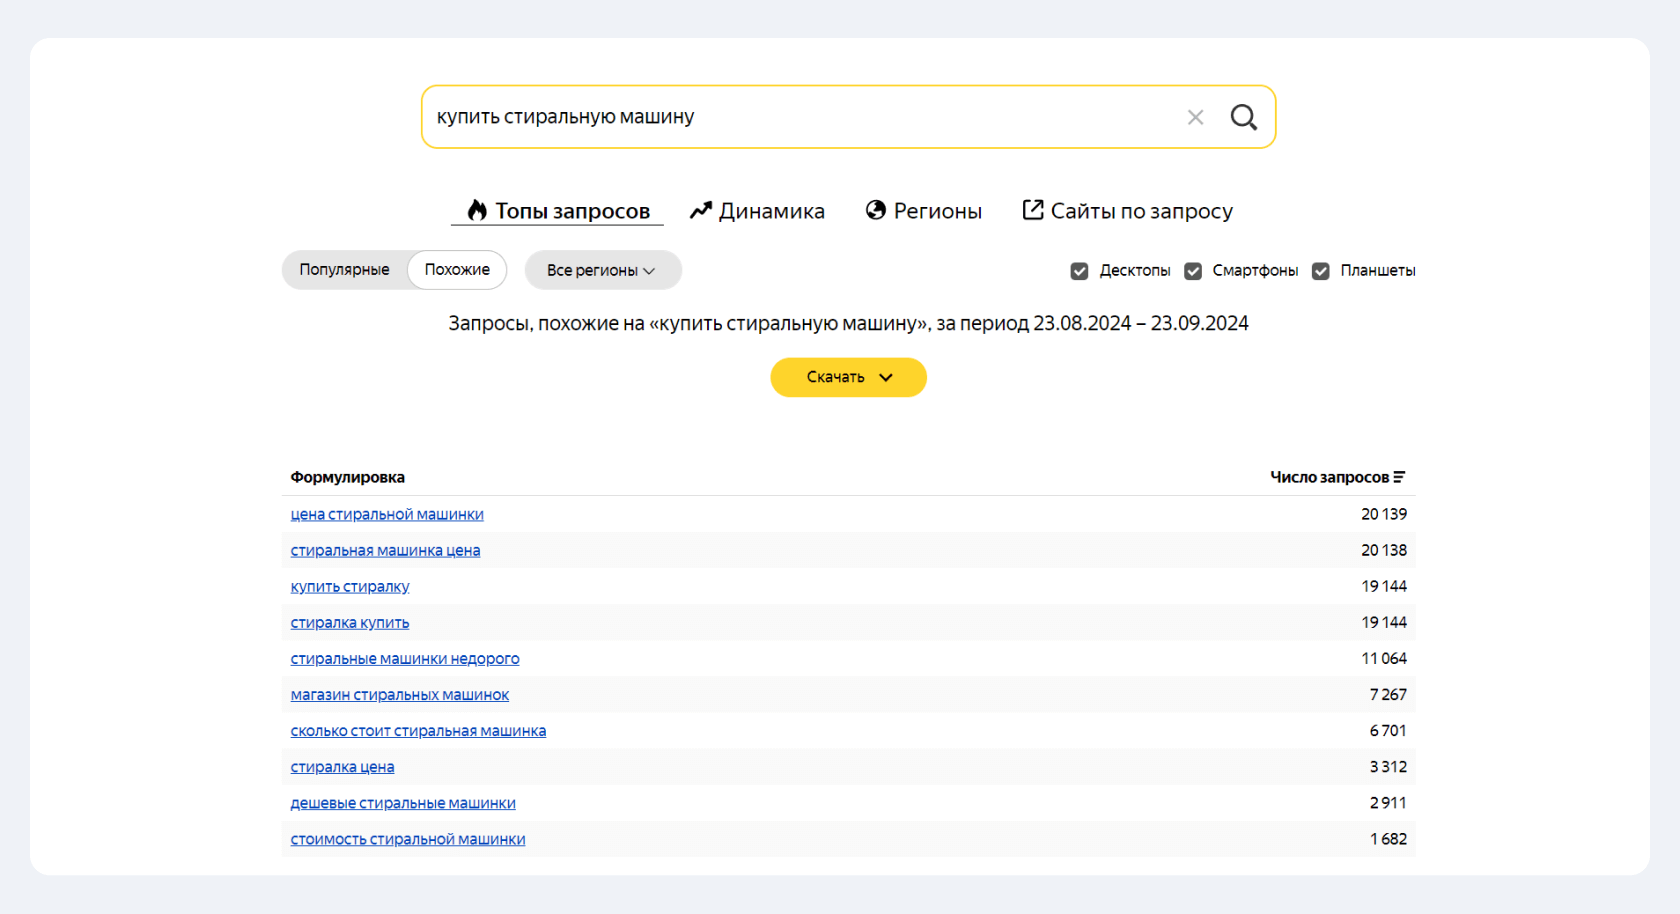Click the globe icon beside Регионы

click(x=876, y=210)
